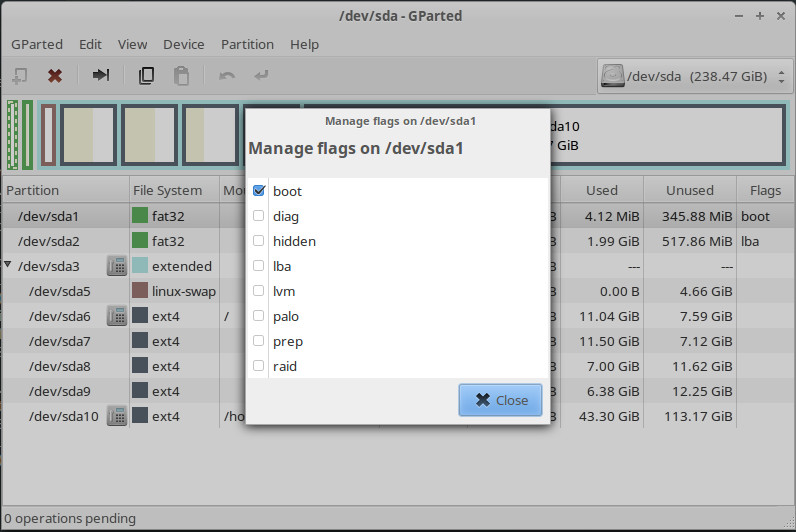This screenshot has height=532, width=796.
Task: Enable the lvm flag checkbox
Action: pos(258,290)
